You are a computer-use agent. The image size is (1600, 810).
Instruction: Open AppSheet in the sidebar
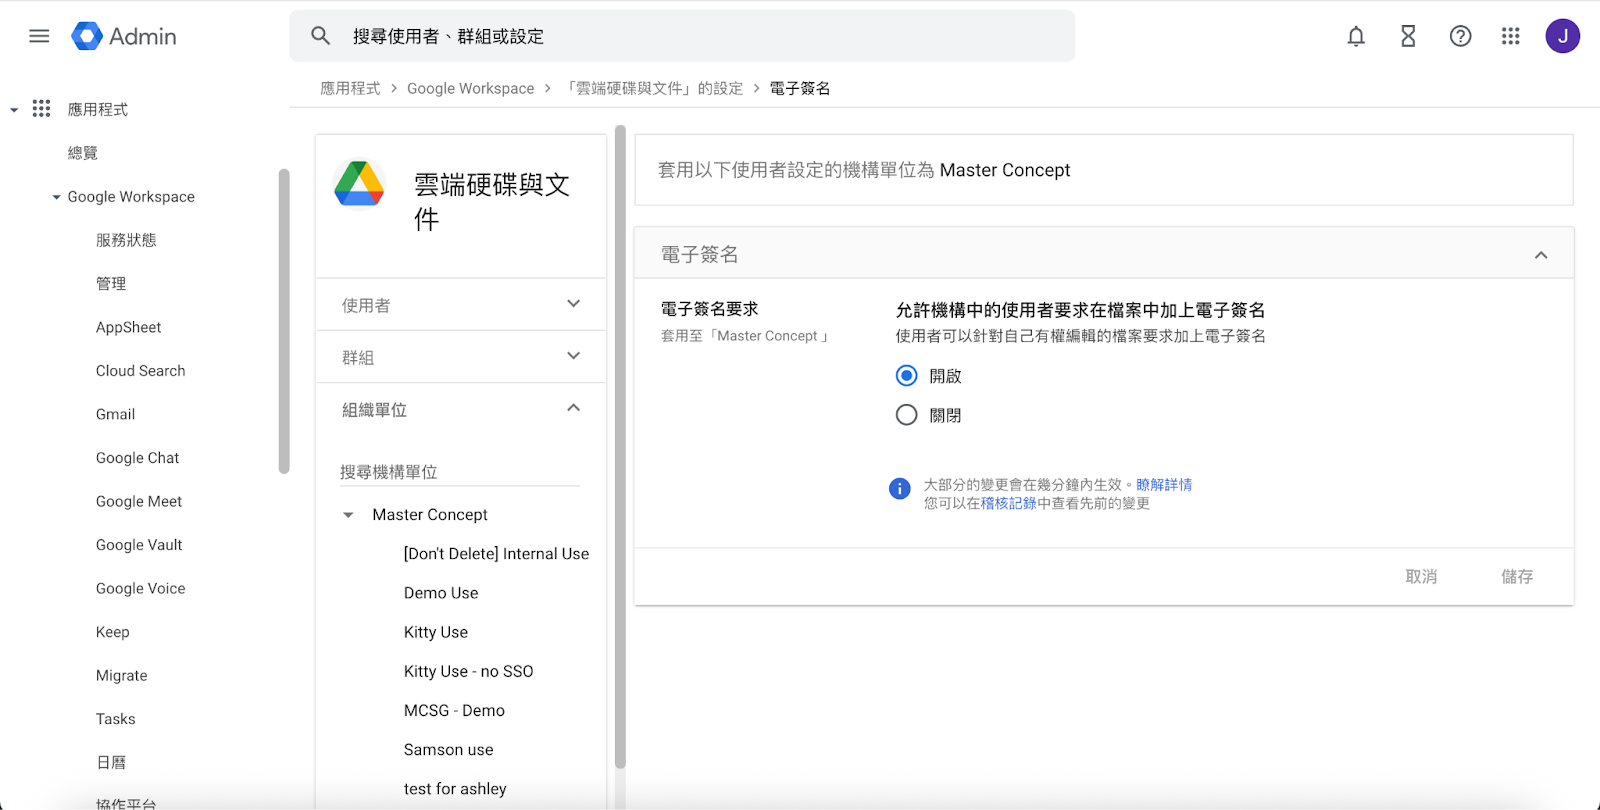[129, 327]
